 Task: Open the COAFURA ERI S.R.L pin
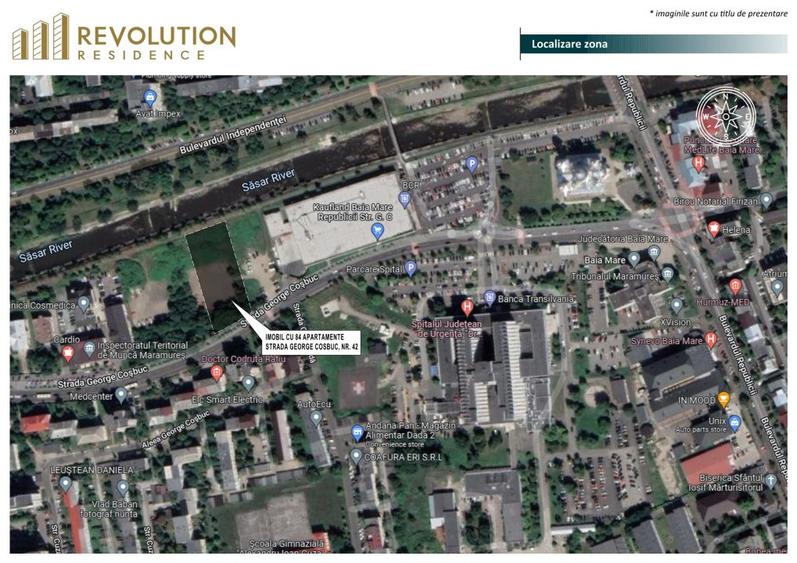tap(356, 456)
